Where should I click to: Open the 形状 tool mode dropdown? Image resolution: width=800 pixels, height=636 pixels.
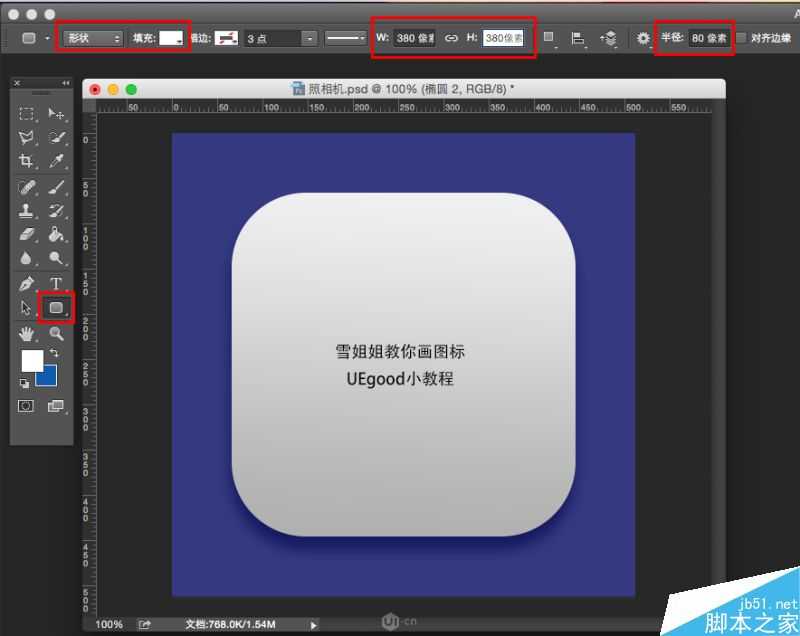95,38
